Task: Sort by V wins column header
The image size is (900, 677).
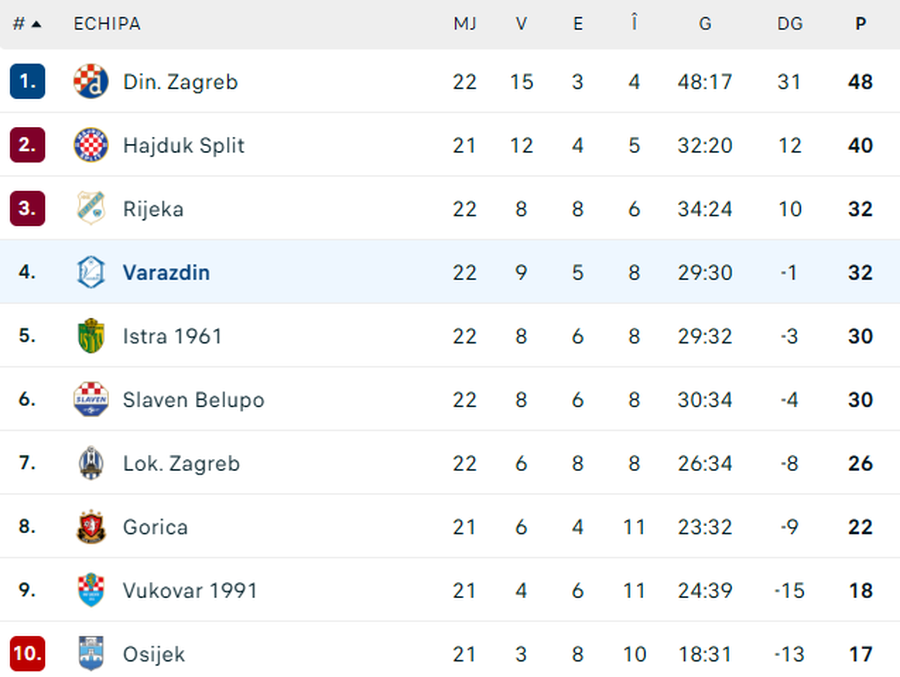Action: click(x=521, y=24)
